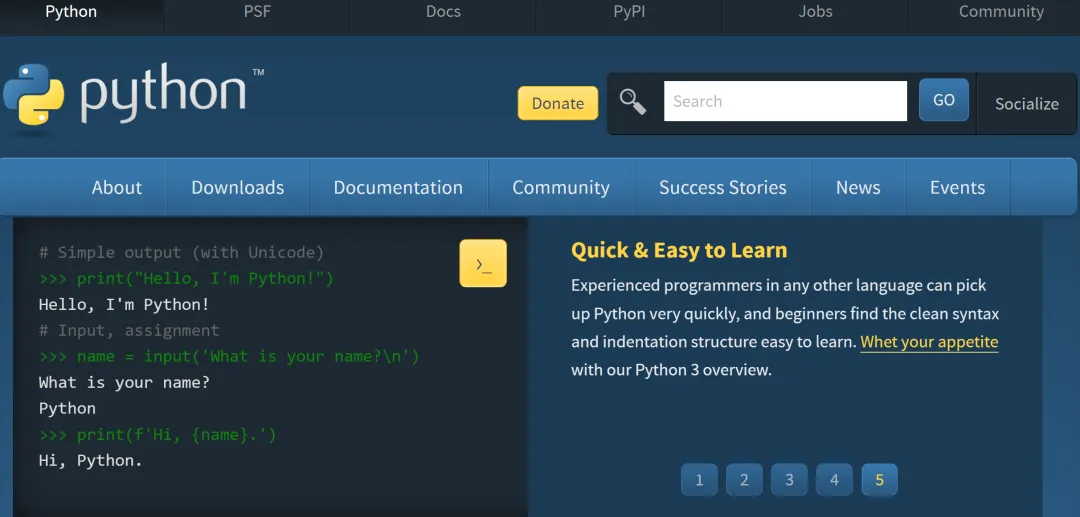
Task: Show slide 3 in the carousel
Action: click(789, 480)
